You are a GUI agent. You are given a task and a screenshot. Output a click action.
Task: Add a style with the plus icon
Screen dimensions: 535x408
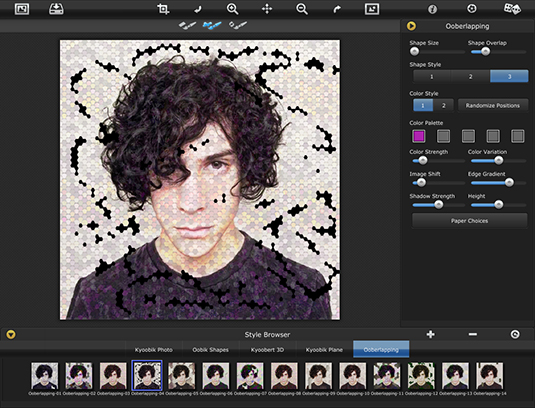tap(431, 334)
